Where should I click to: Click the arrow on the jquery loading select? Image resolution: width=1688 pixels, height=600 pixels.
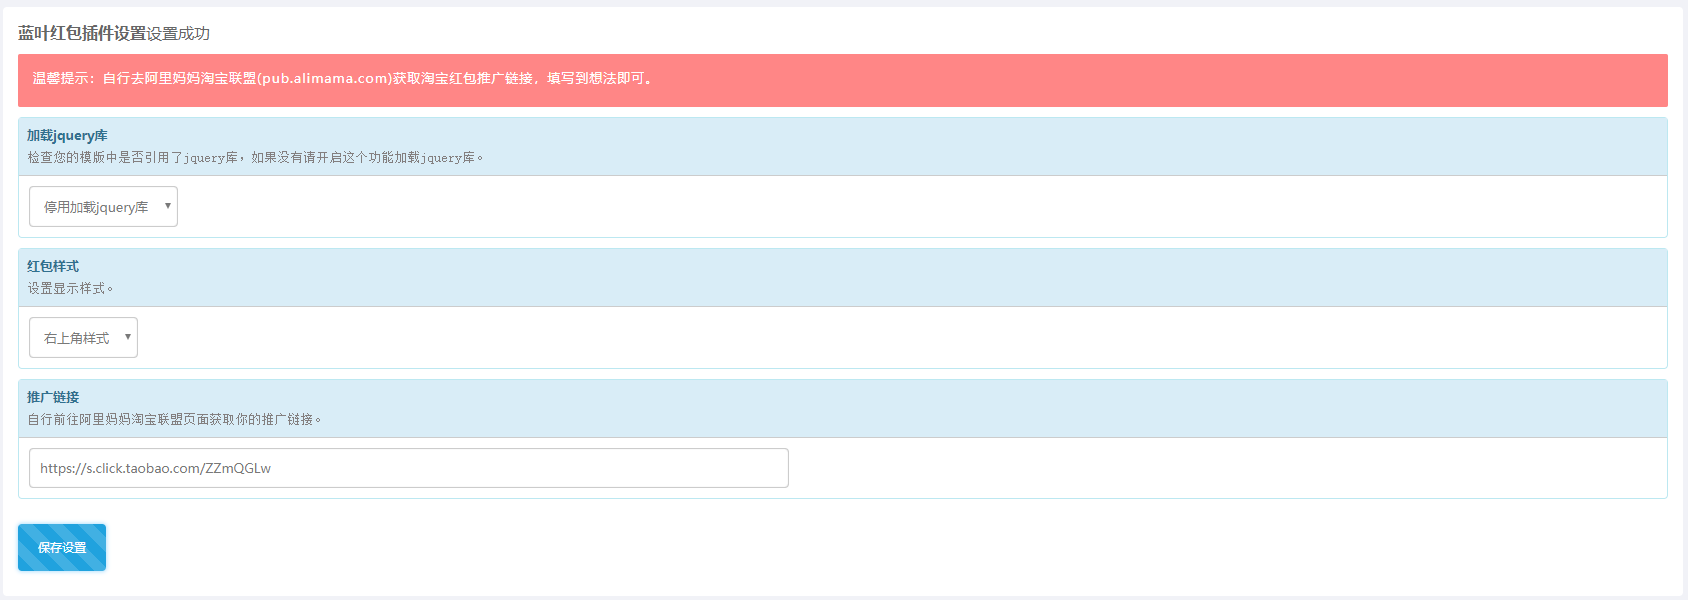[x=167, y=206]
